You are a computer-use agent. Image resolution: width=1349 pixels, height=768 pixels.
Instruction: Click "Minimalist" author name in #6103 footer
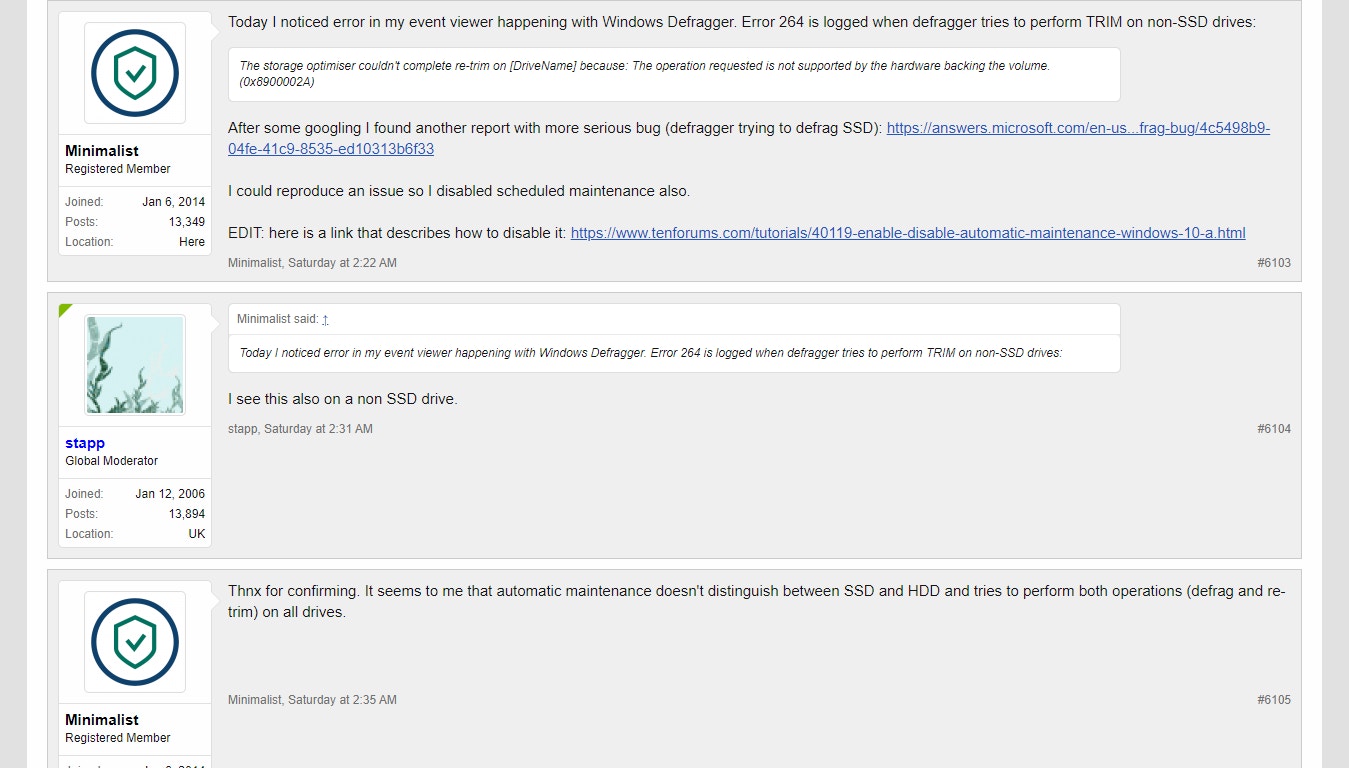tap(255, 263)
